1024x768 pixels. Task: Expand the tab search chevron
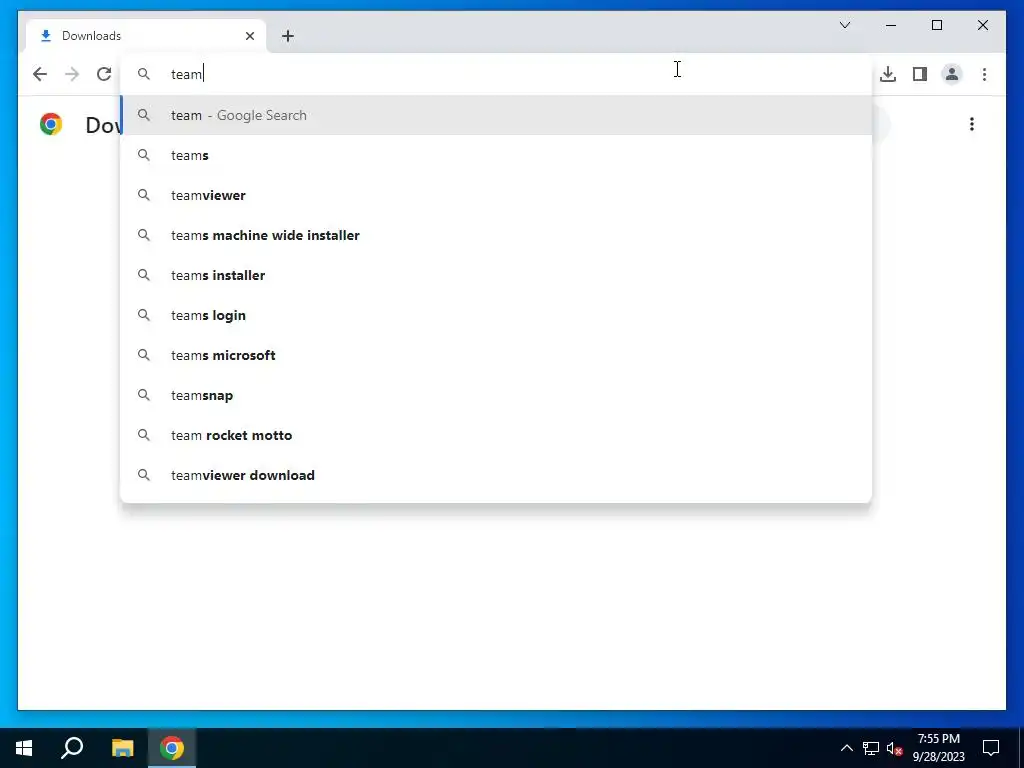pos(844,25)
